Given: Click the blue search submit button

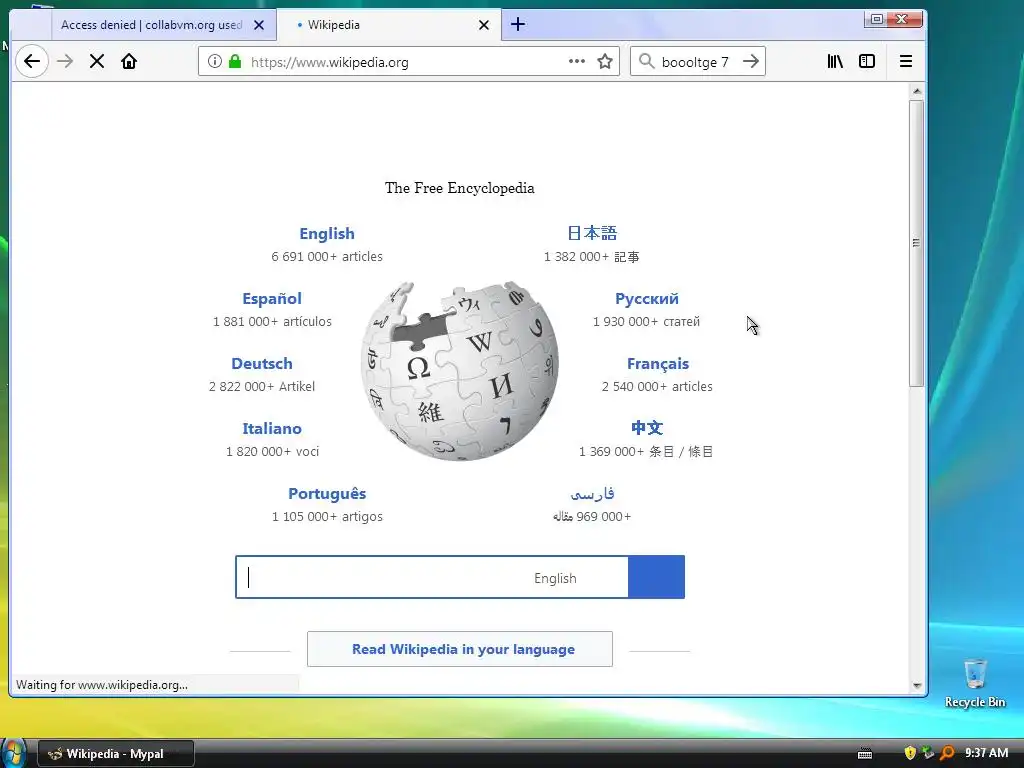Looking at the screenshot, I should 656,577.
